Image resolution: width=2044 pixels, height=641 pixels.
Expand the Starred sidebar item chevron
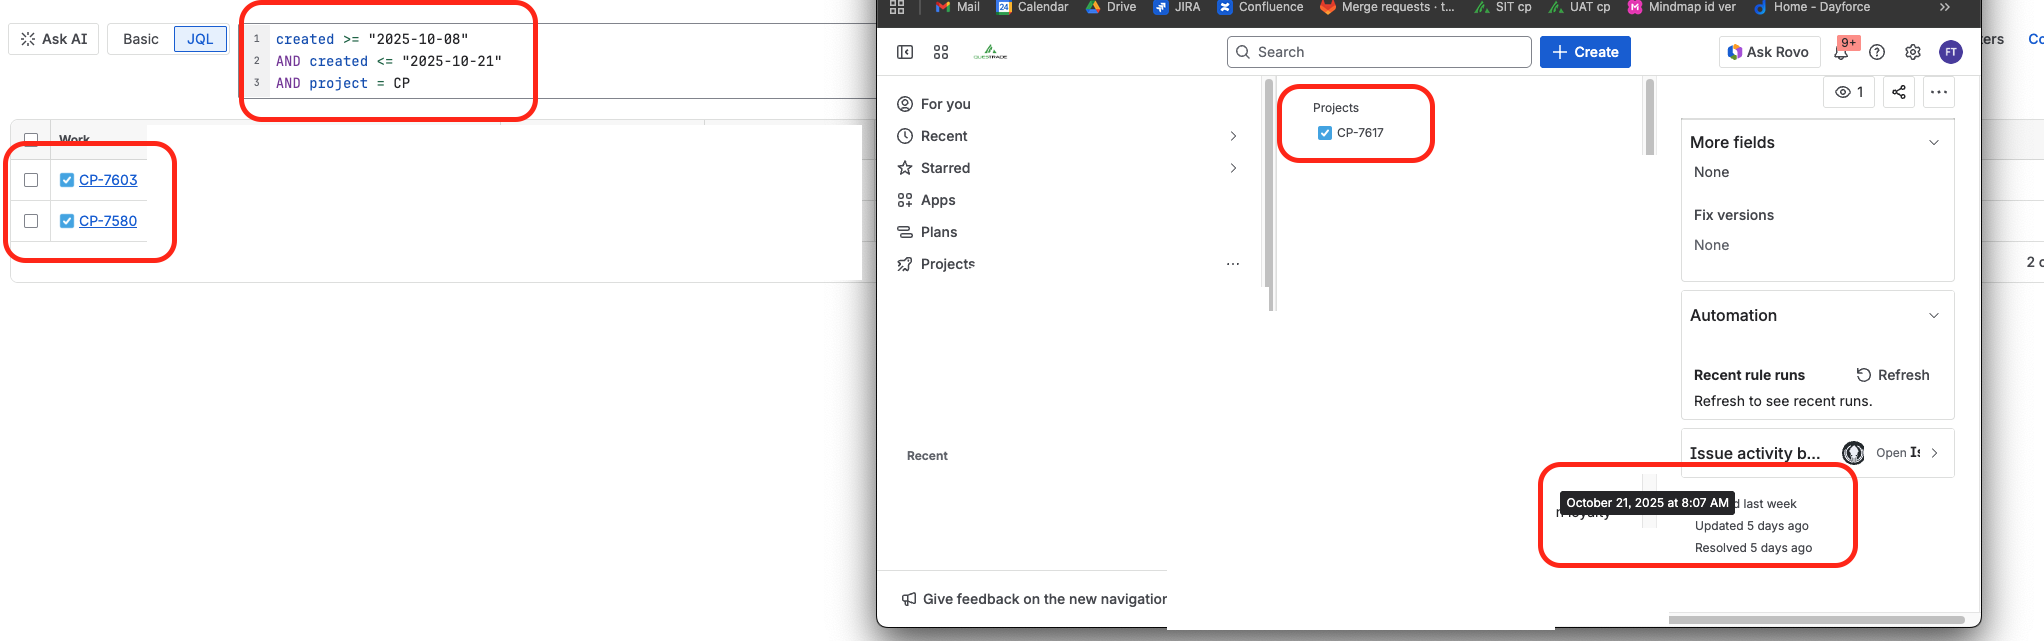pos(1233,168)
